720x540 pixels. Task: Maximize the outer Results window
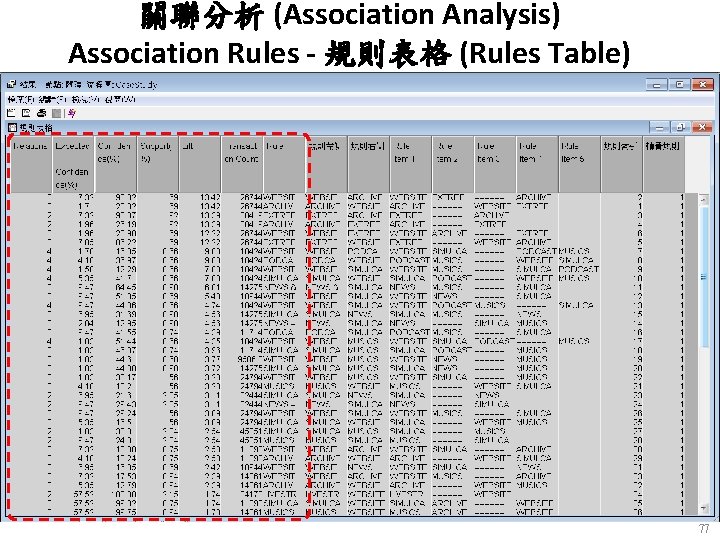pos(680,84)
